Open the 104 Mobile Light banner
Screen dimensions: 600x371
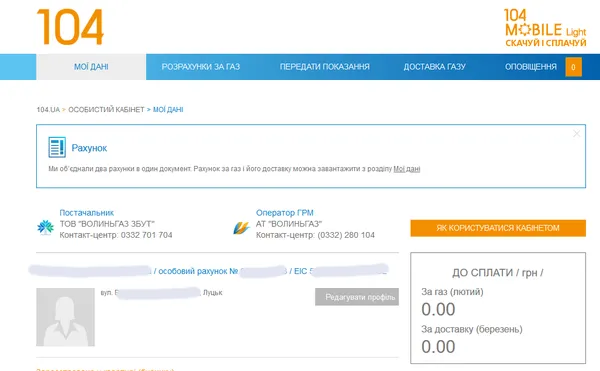[545, 28]
